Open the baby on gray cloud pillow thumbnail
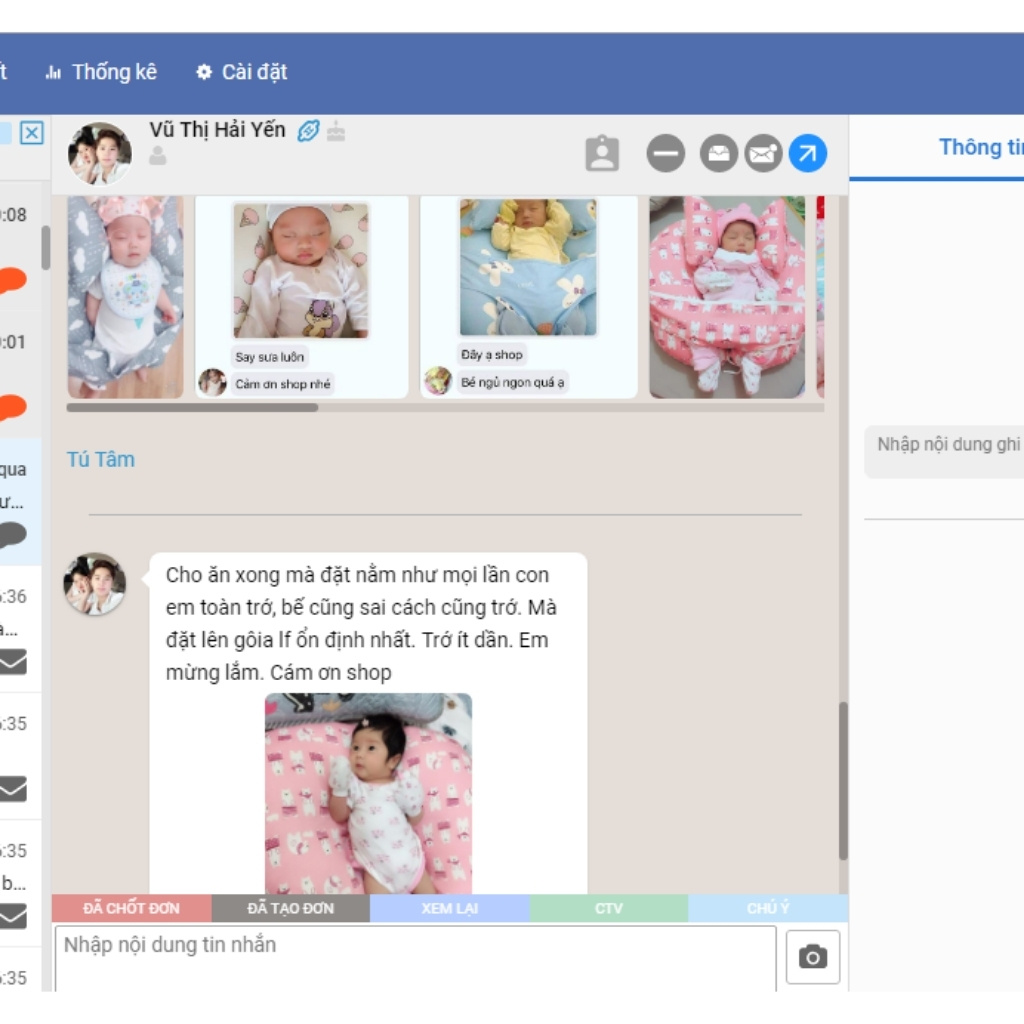This screenshot has width=1024, height=1024. click(125, 296)
